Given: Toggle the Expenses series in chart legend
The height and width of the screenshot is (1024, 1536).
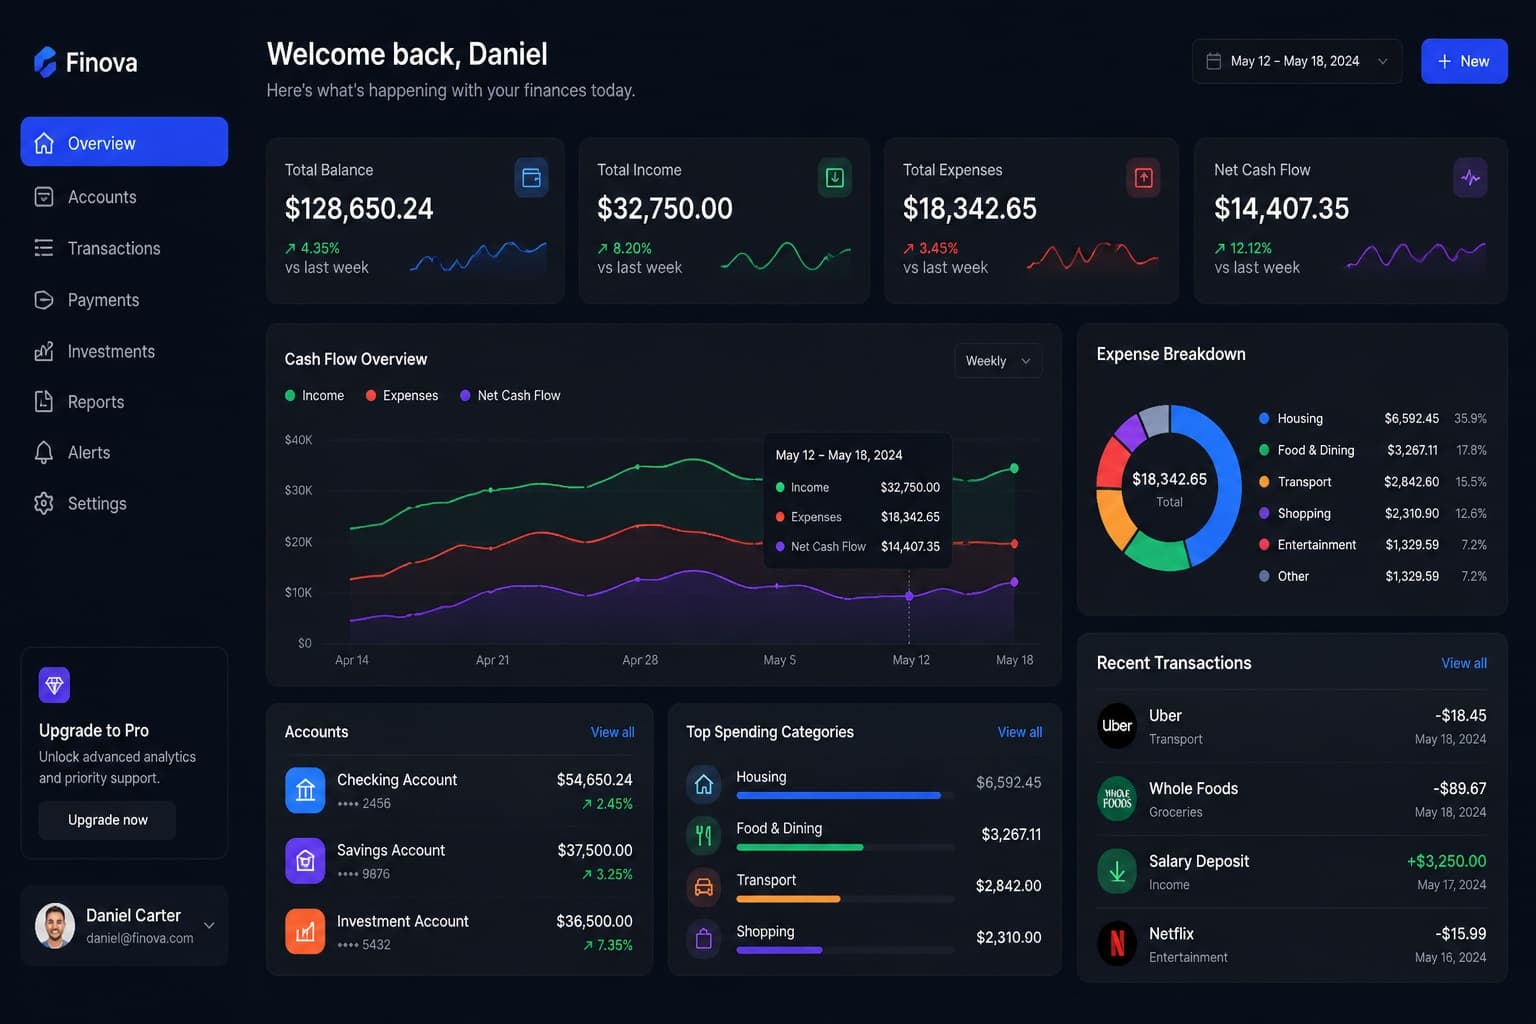Looking at the screenshot, I should pyautogui.click(x=402, y=396).
